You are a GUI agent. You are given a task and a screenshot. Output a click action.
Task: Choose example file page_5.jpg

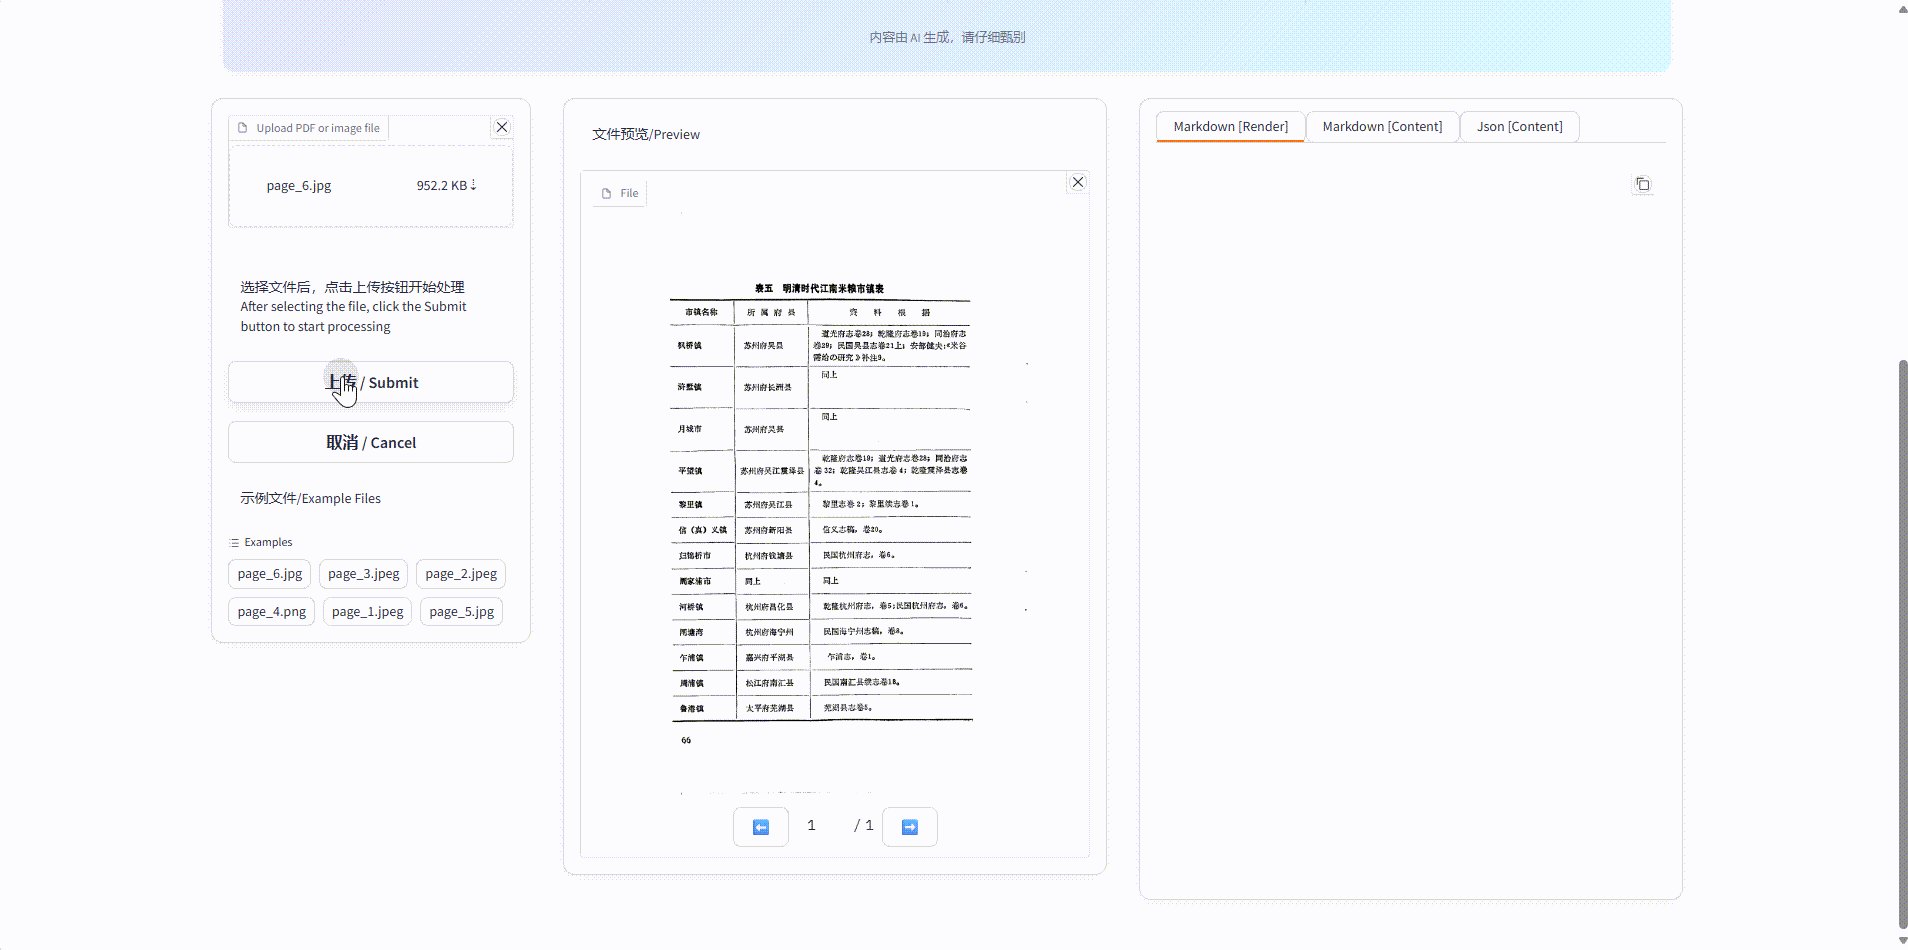coord(461,611)
